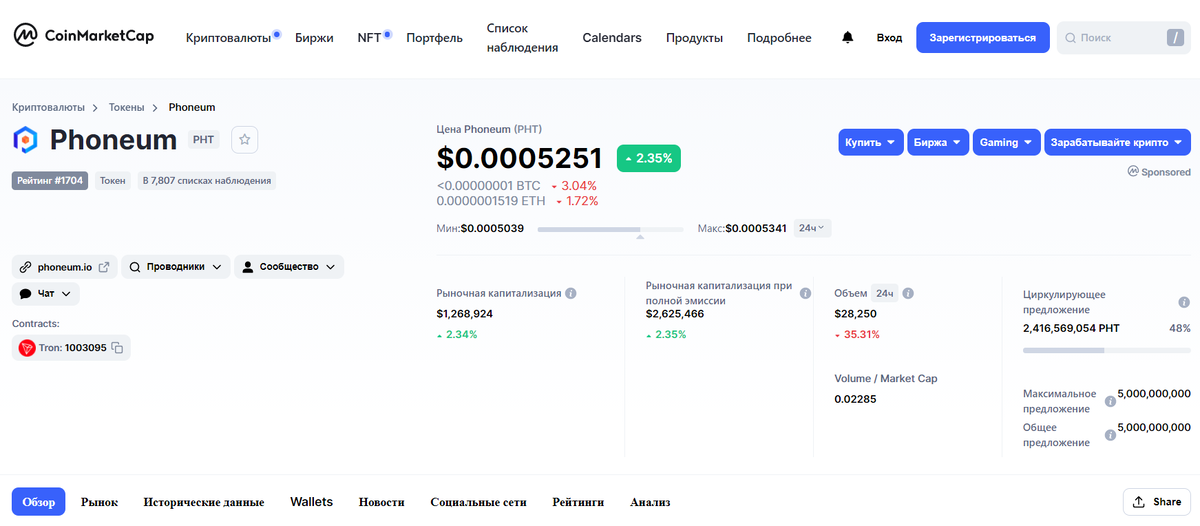Viewport: 1200px width, 526px height.
Task: Click the 0.02285 Volume / Market Cap value
Action: (855, 399)
